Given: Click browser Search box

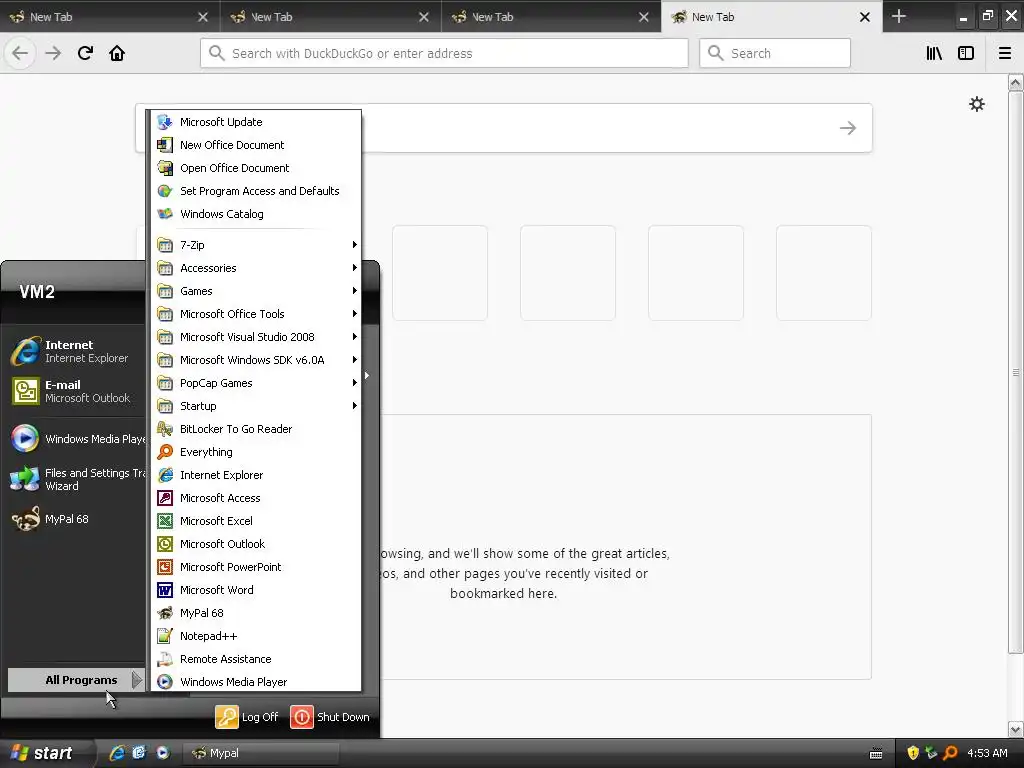Looking at the screenshot, I should point(775,53).
